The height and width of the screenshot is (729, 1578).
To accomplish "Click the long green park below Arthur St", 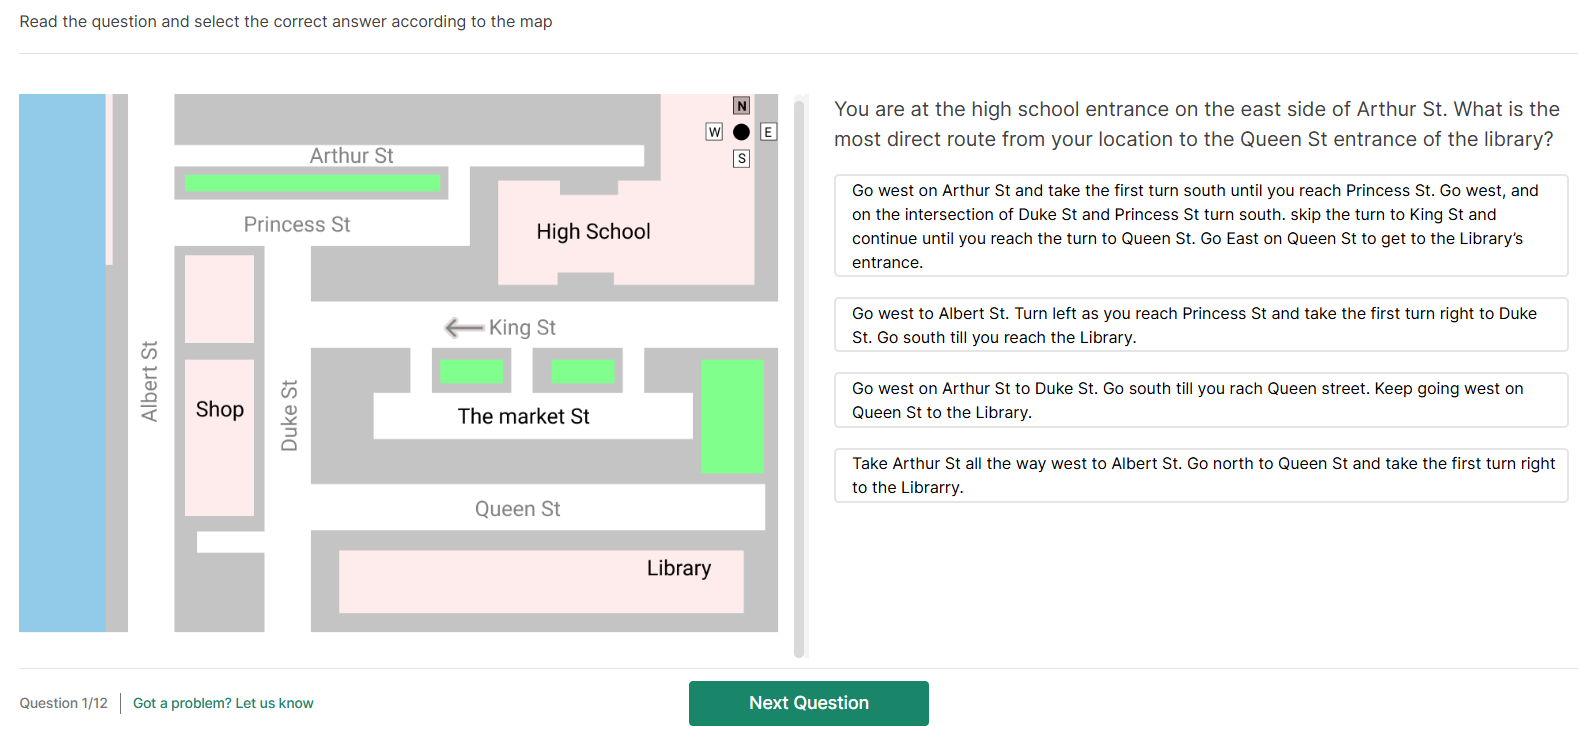I will point(312,183).
